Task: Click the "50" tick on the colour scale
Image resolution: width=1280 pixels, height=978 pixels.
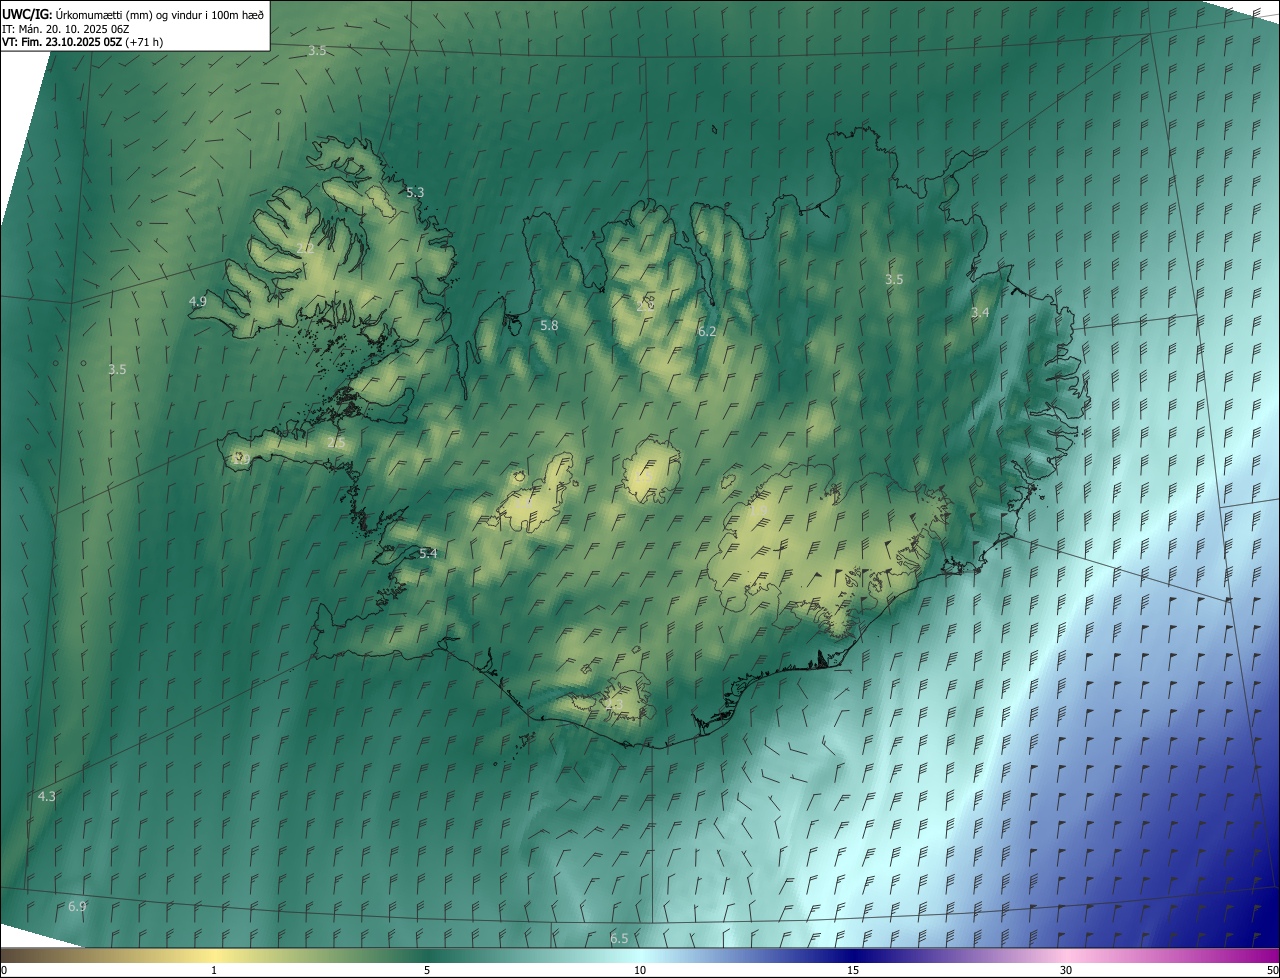Action: [x=1272, y=970]
